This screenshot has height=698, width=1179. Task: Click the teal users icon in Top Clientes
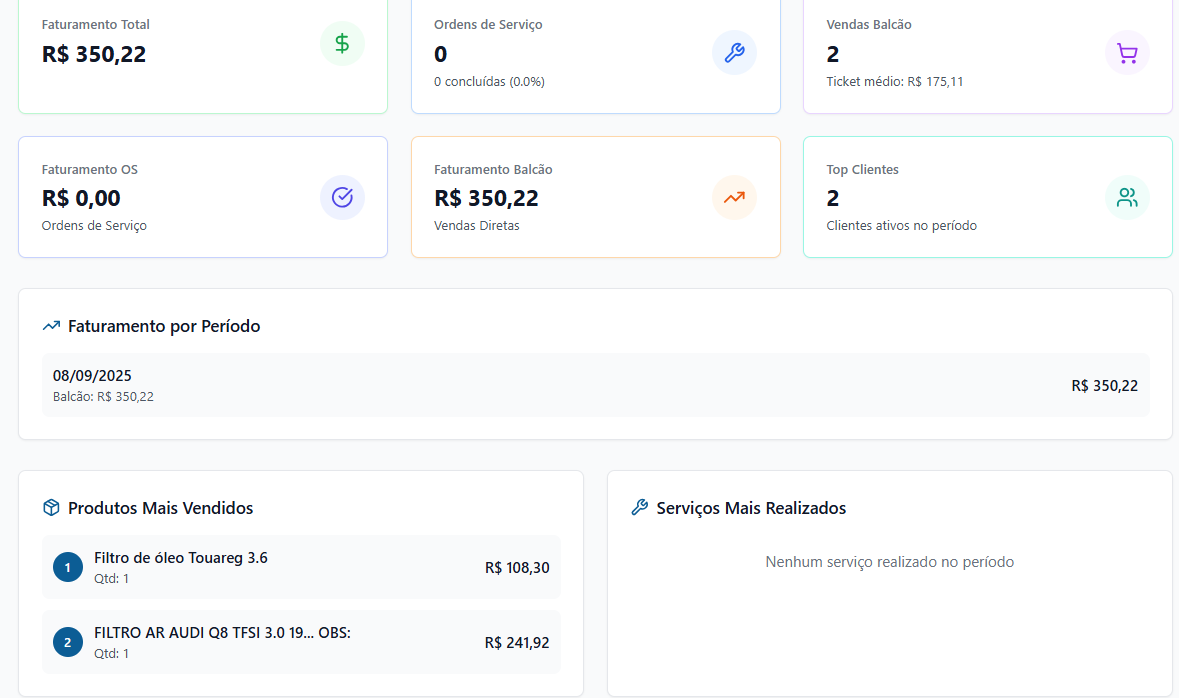tap(1127, 197)
